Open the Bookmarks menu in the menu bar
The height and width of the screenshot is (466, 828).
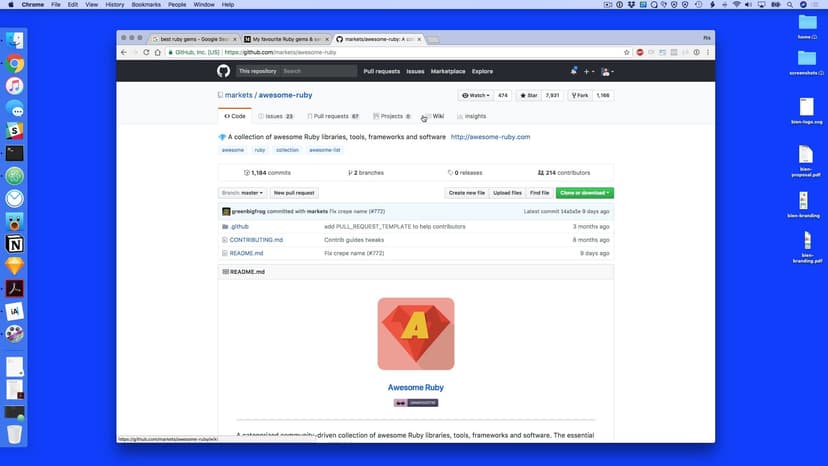145,5
